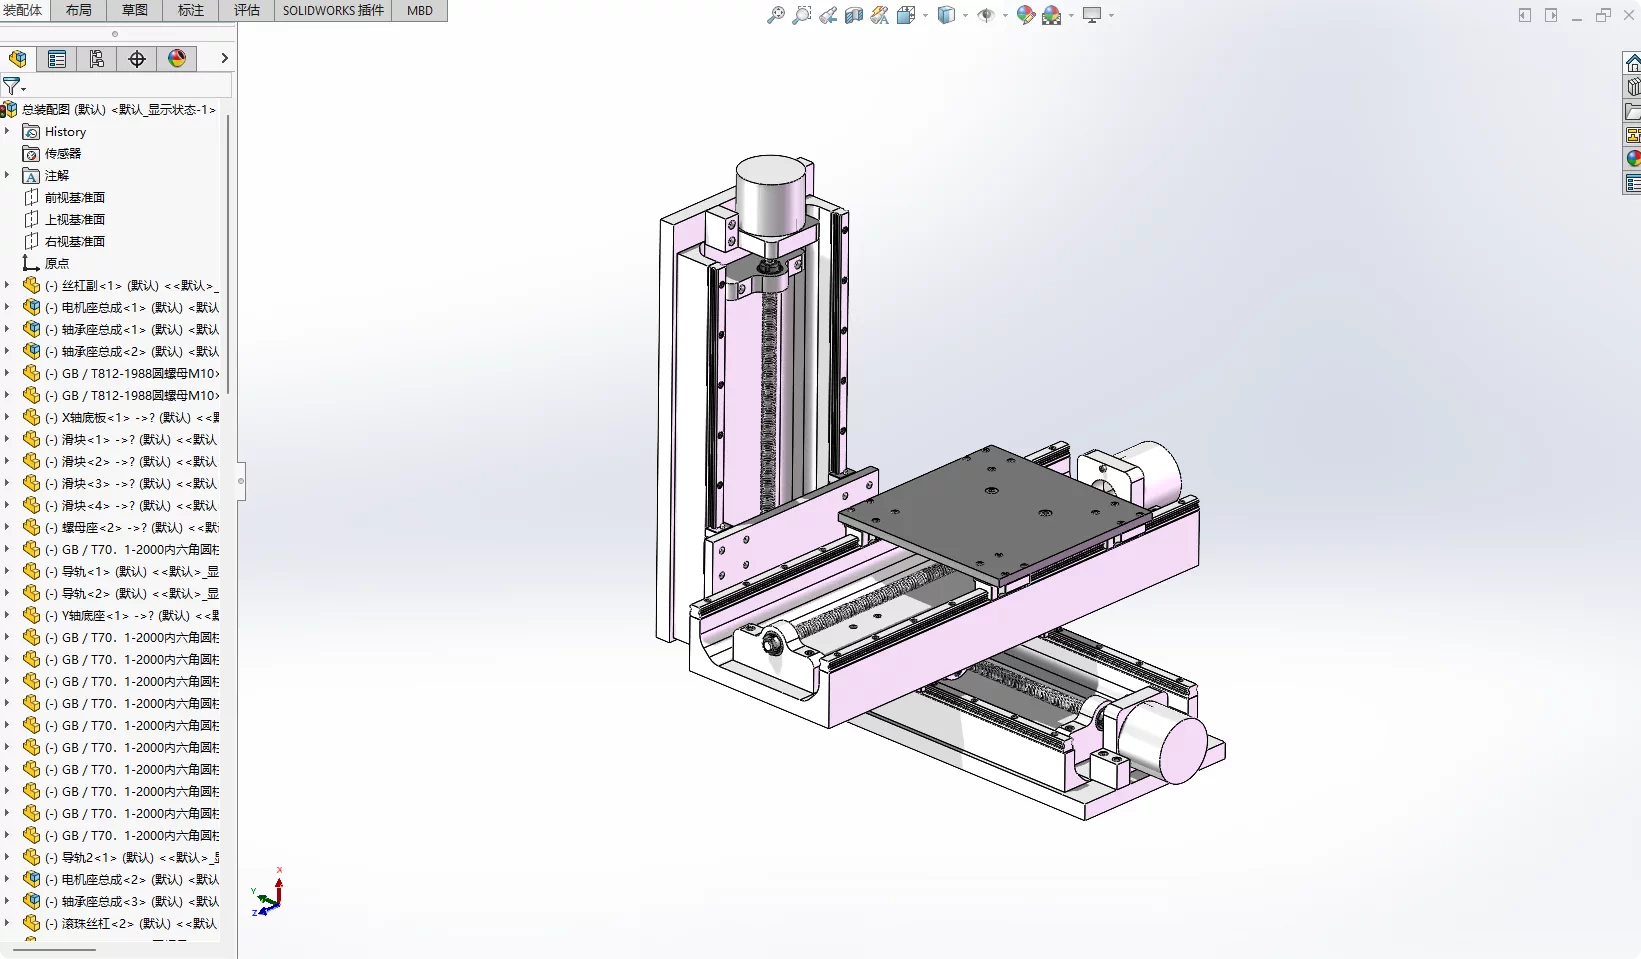Click the panel collapse handle on the tree's edge
Viewport: 1641px width, 959px height.
[240, 481]
